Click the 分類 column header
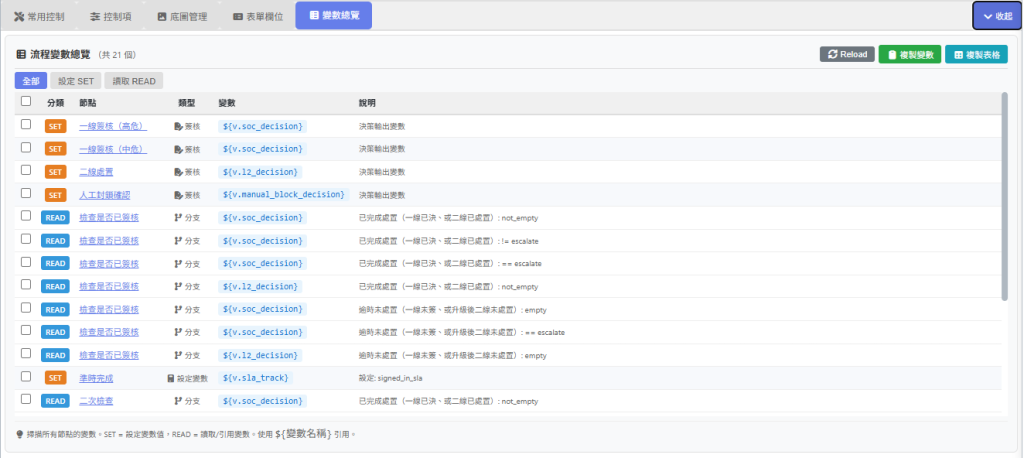 coord(56,103)
